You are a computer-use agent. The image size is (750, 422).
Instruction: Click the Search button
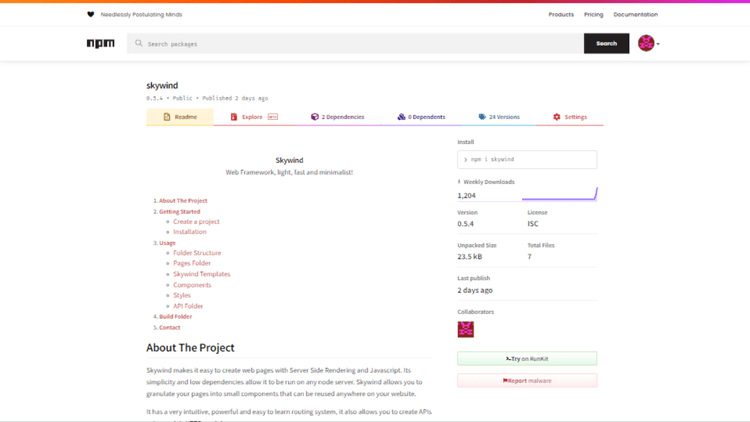pos(607,44)
